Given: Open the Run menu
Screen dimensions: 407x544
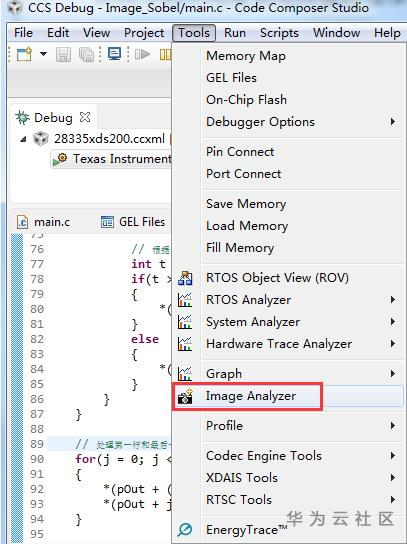Looking at the screenshot, I should point(235,33).
